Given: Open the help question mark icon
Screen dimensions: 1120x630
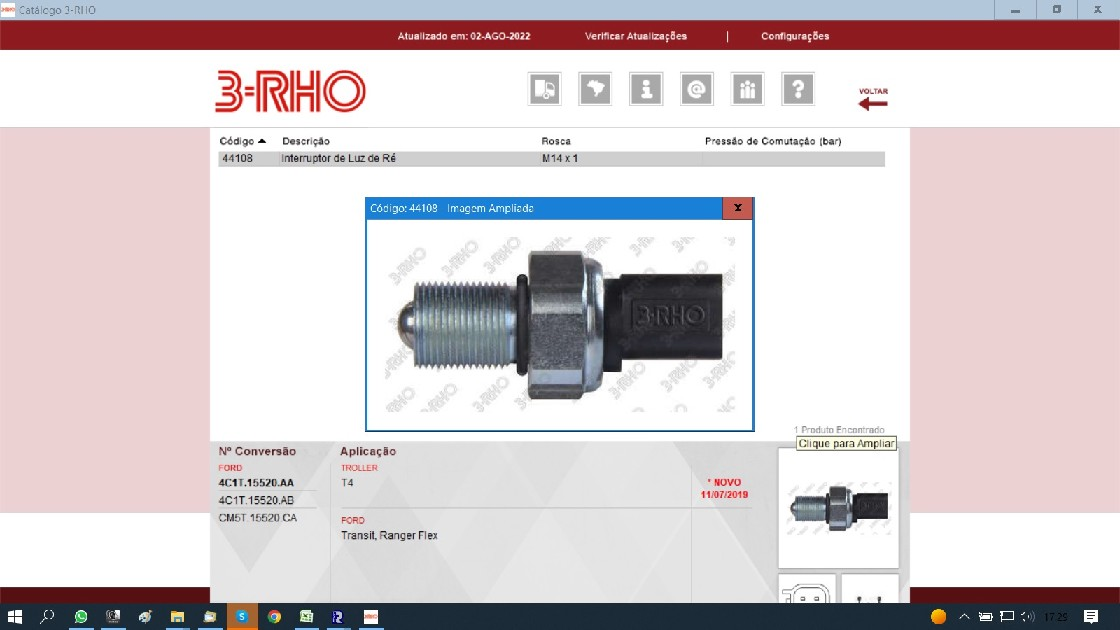Looking at the screenshot, I should (797, 89).
